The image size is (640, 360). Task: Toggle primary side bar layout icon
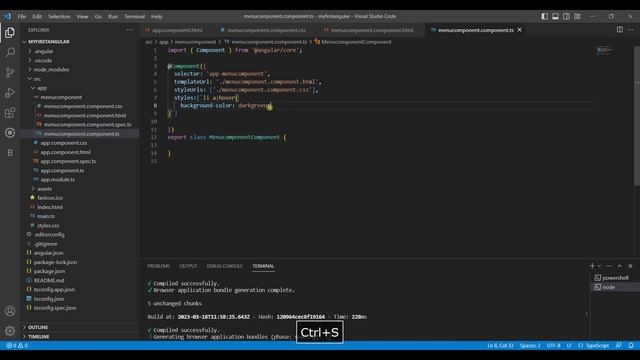pos(544,16)
